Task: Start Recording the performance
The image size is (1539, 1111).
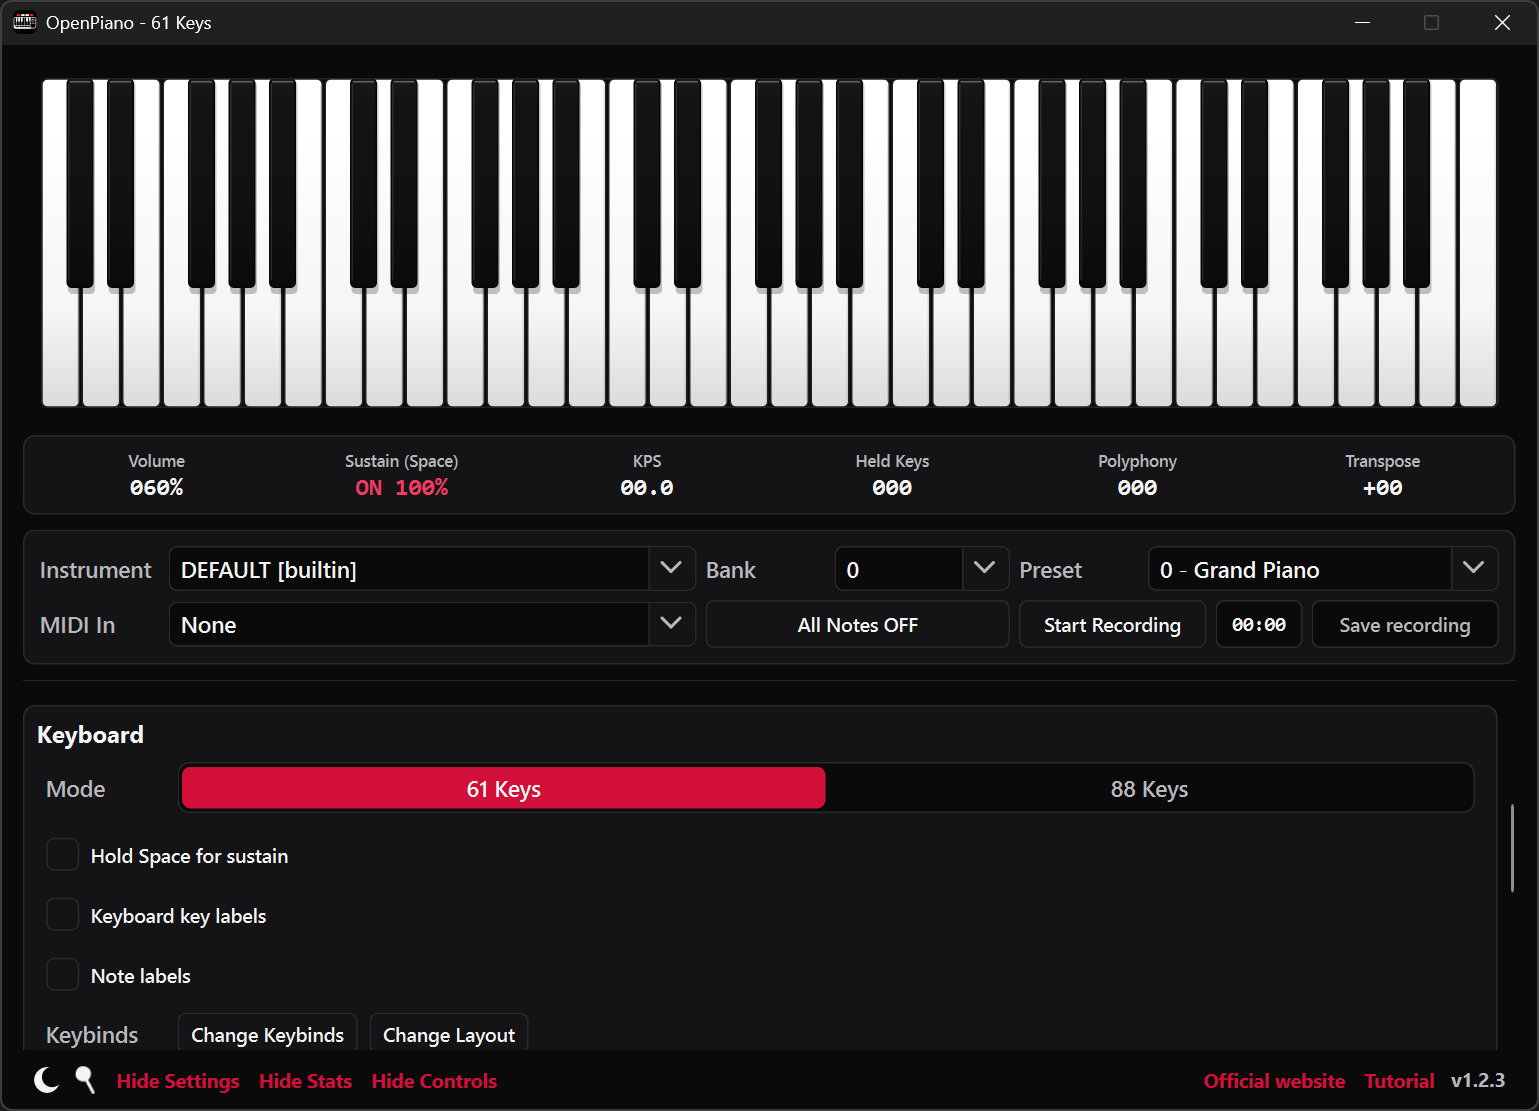Action: coord(1112,624)
